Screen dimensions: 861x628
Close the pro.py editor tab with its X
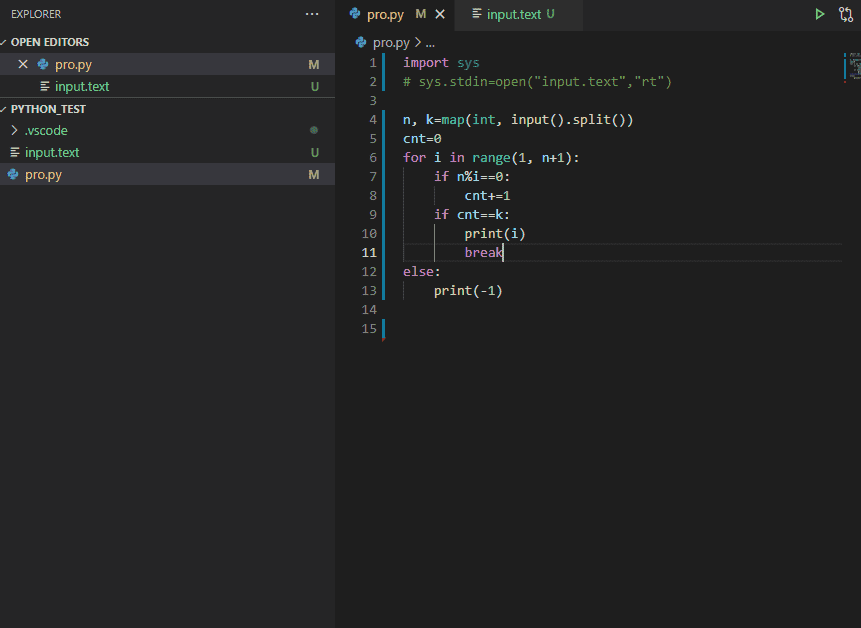click(x=440, y=14)
